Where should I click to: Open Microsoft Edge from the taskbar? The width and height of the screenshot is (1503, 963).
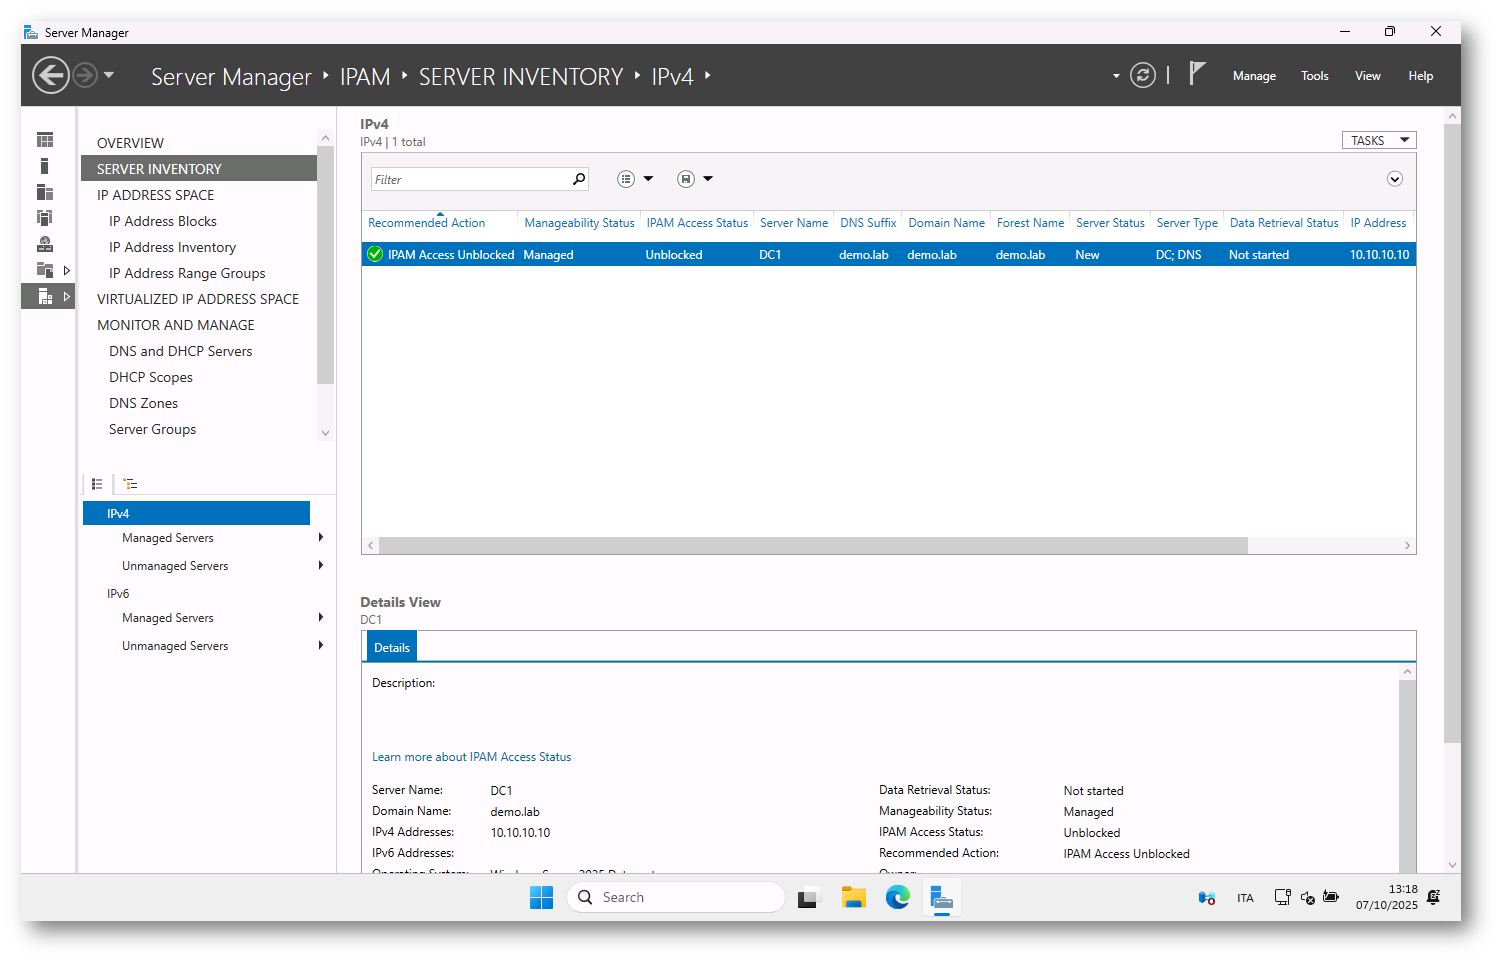(x=897, y=897)
